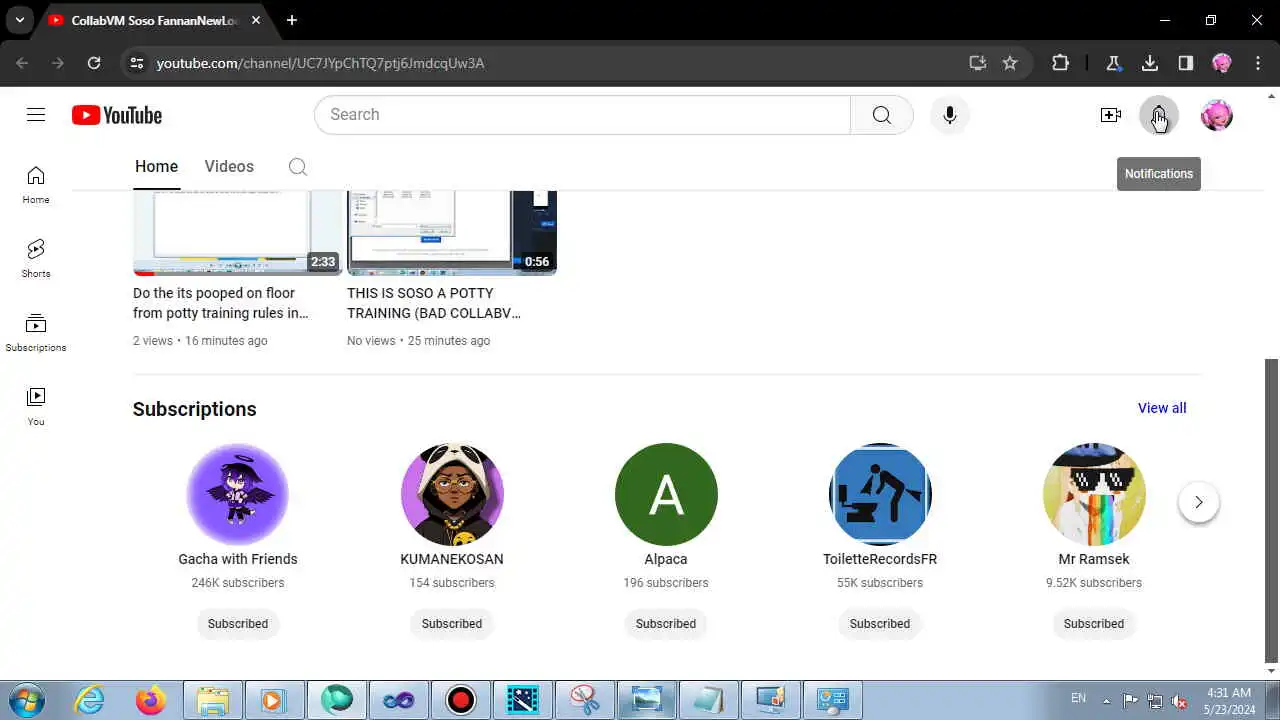Open the Notifications bell
The width and height of the screenshot is (1280, 720).
click(1158, 115)
